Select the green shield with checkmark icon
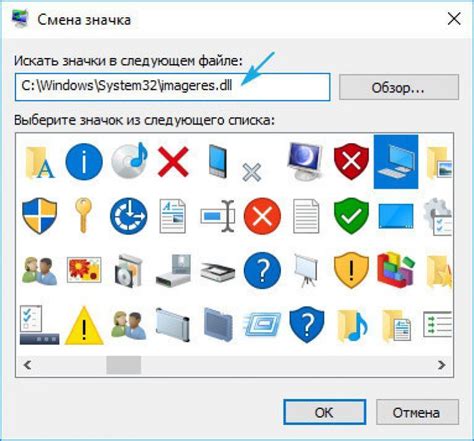Screen dimensions: 474x441 click(x=351, y=216)
